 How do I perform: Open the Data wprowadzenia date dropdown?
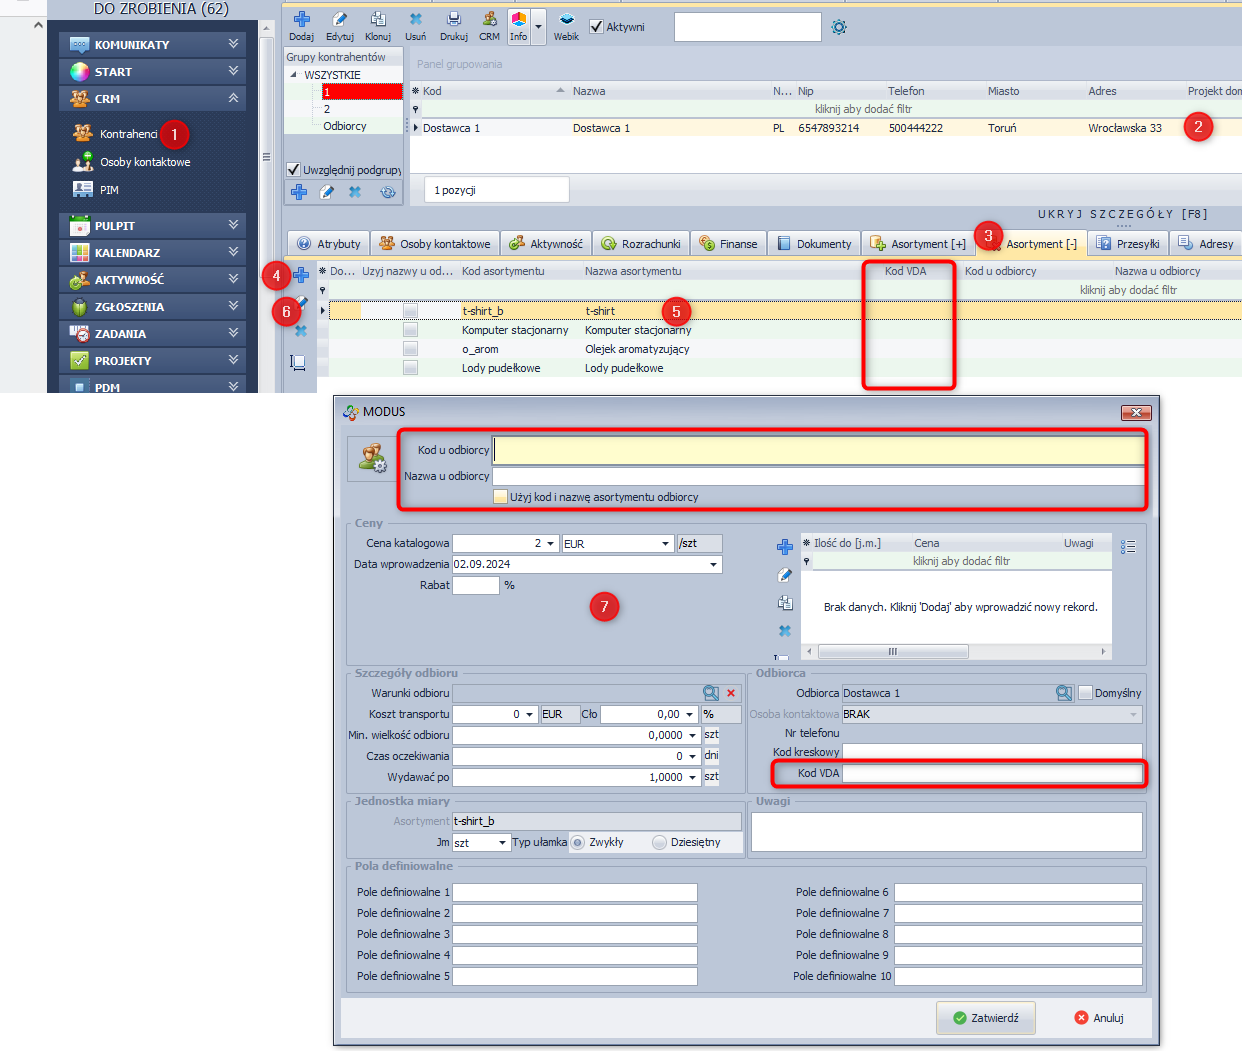[713, 564]
